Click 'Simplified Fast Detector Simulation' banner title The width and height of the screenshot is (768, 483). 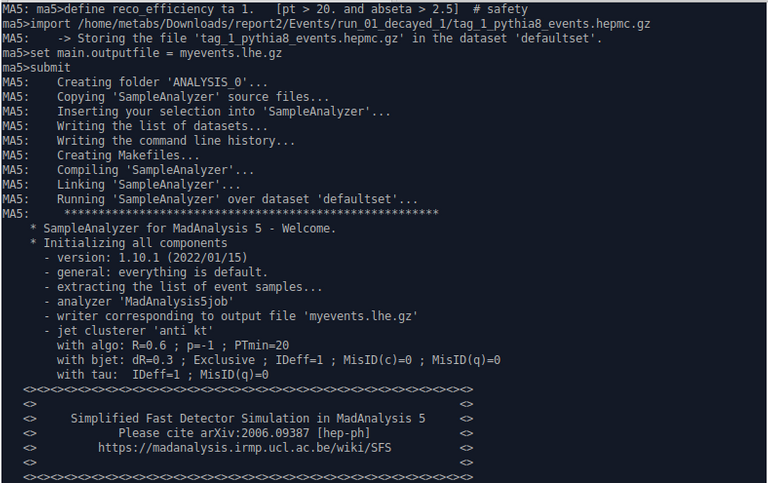[x=248, y=418]
